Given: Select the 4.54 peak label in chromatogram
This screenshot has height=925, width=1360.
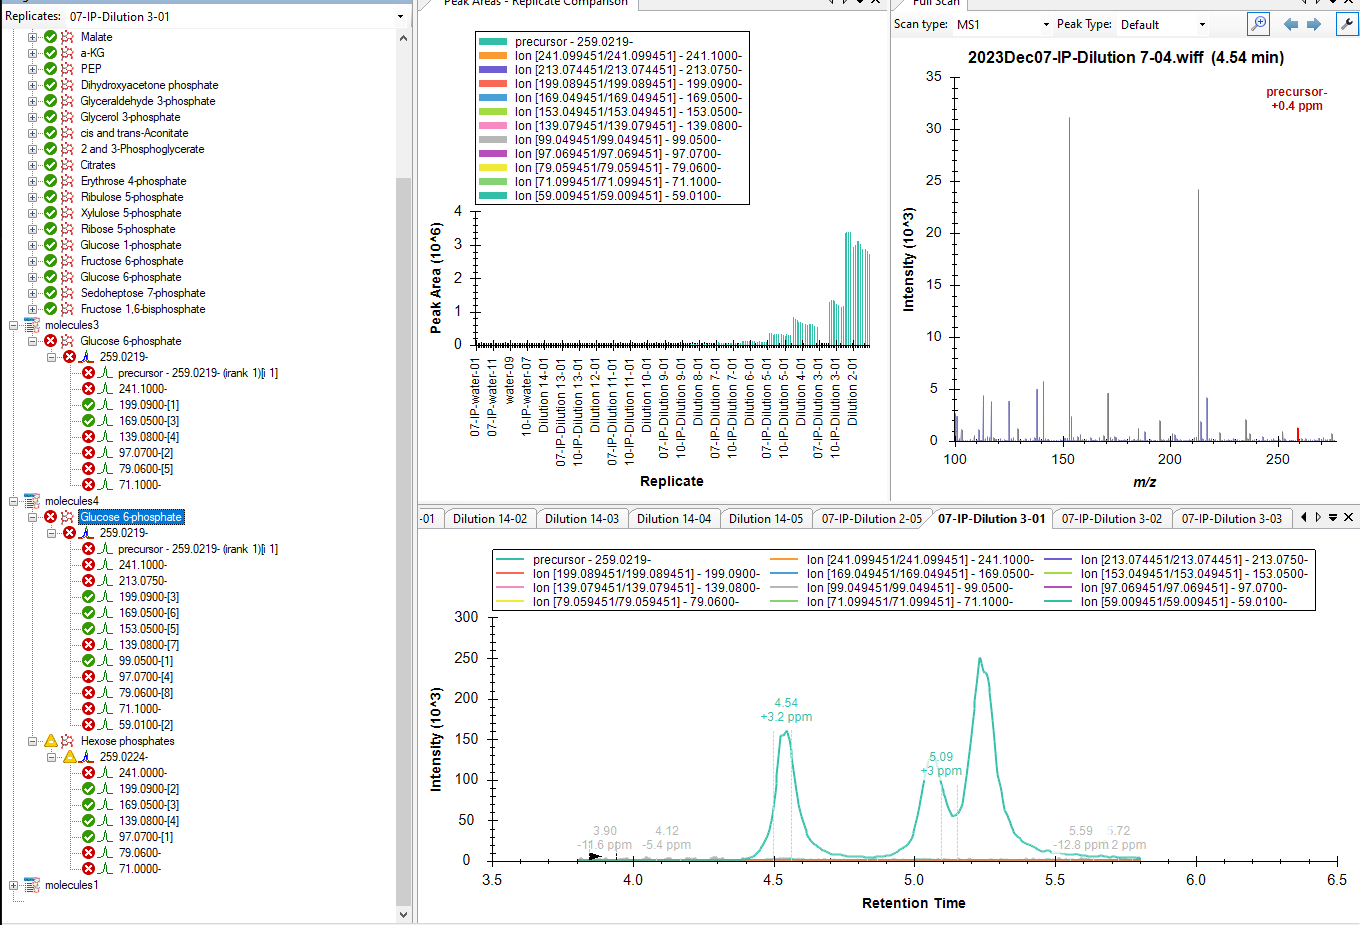Looking at the screenshot, I should coord(786,703).
